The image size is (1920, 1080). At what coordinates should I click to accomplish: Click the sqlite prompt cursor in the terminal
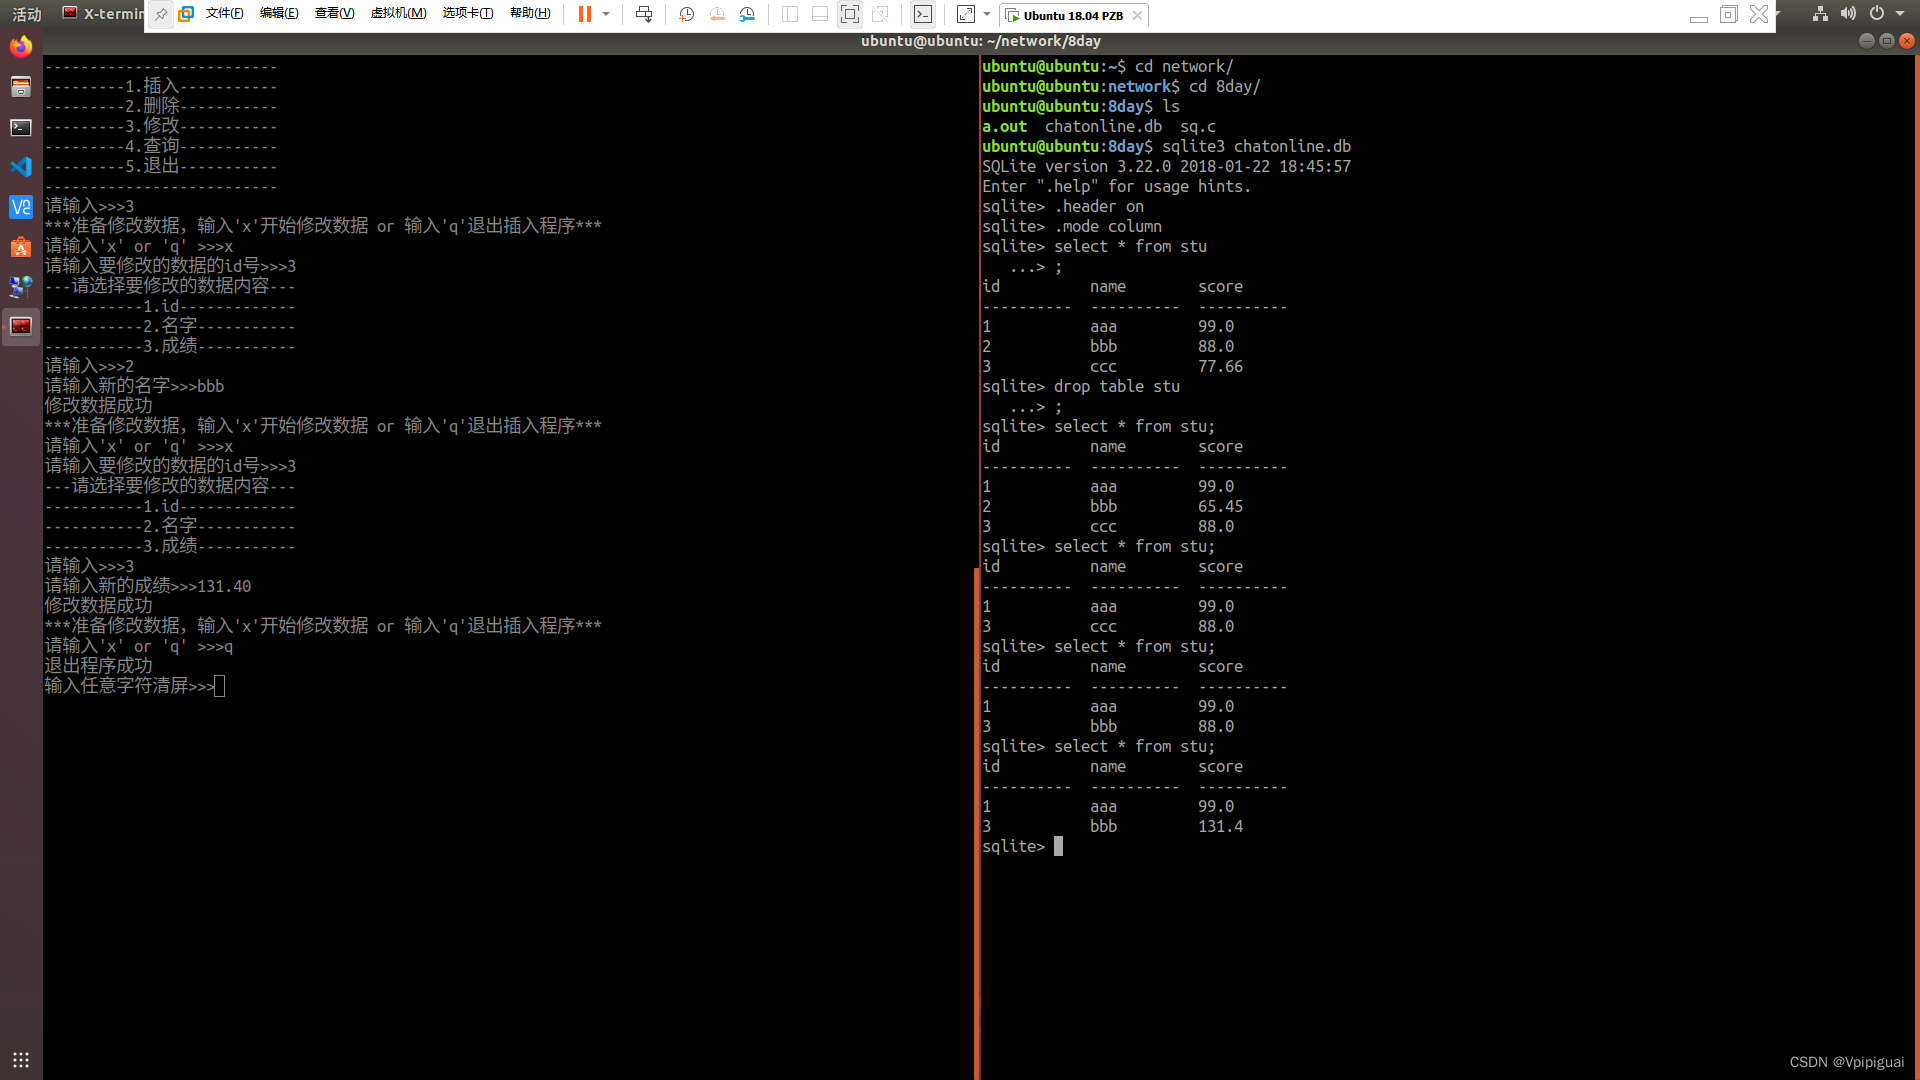1057,846
